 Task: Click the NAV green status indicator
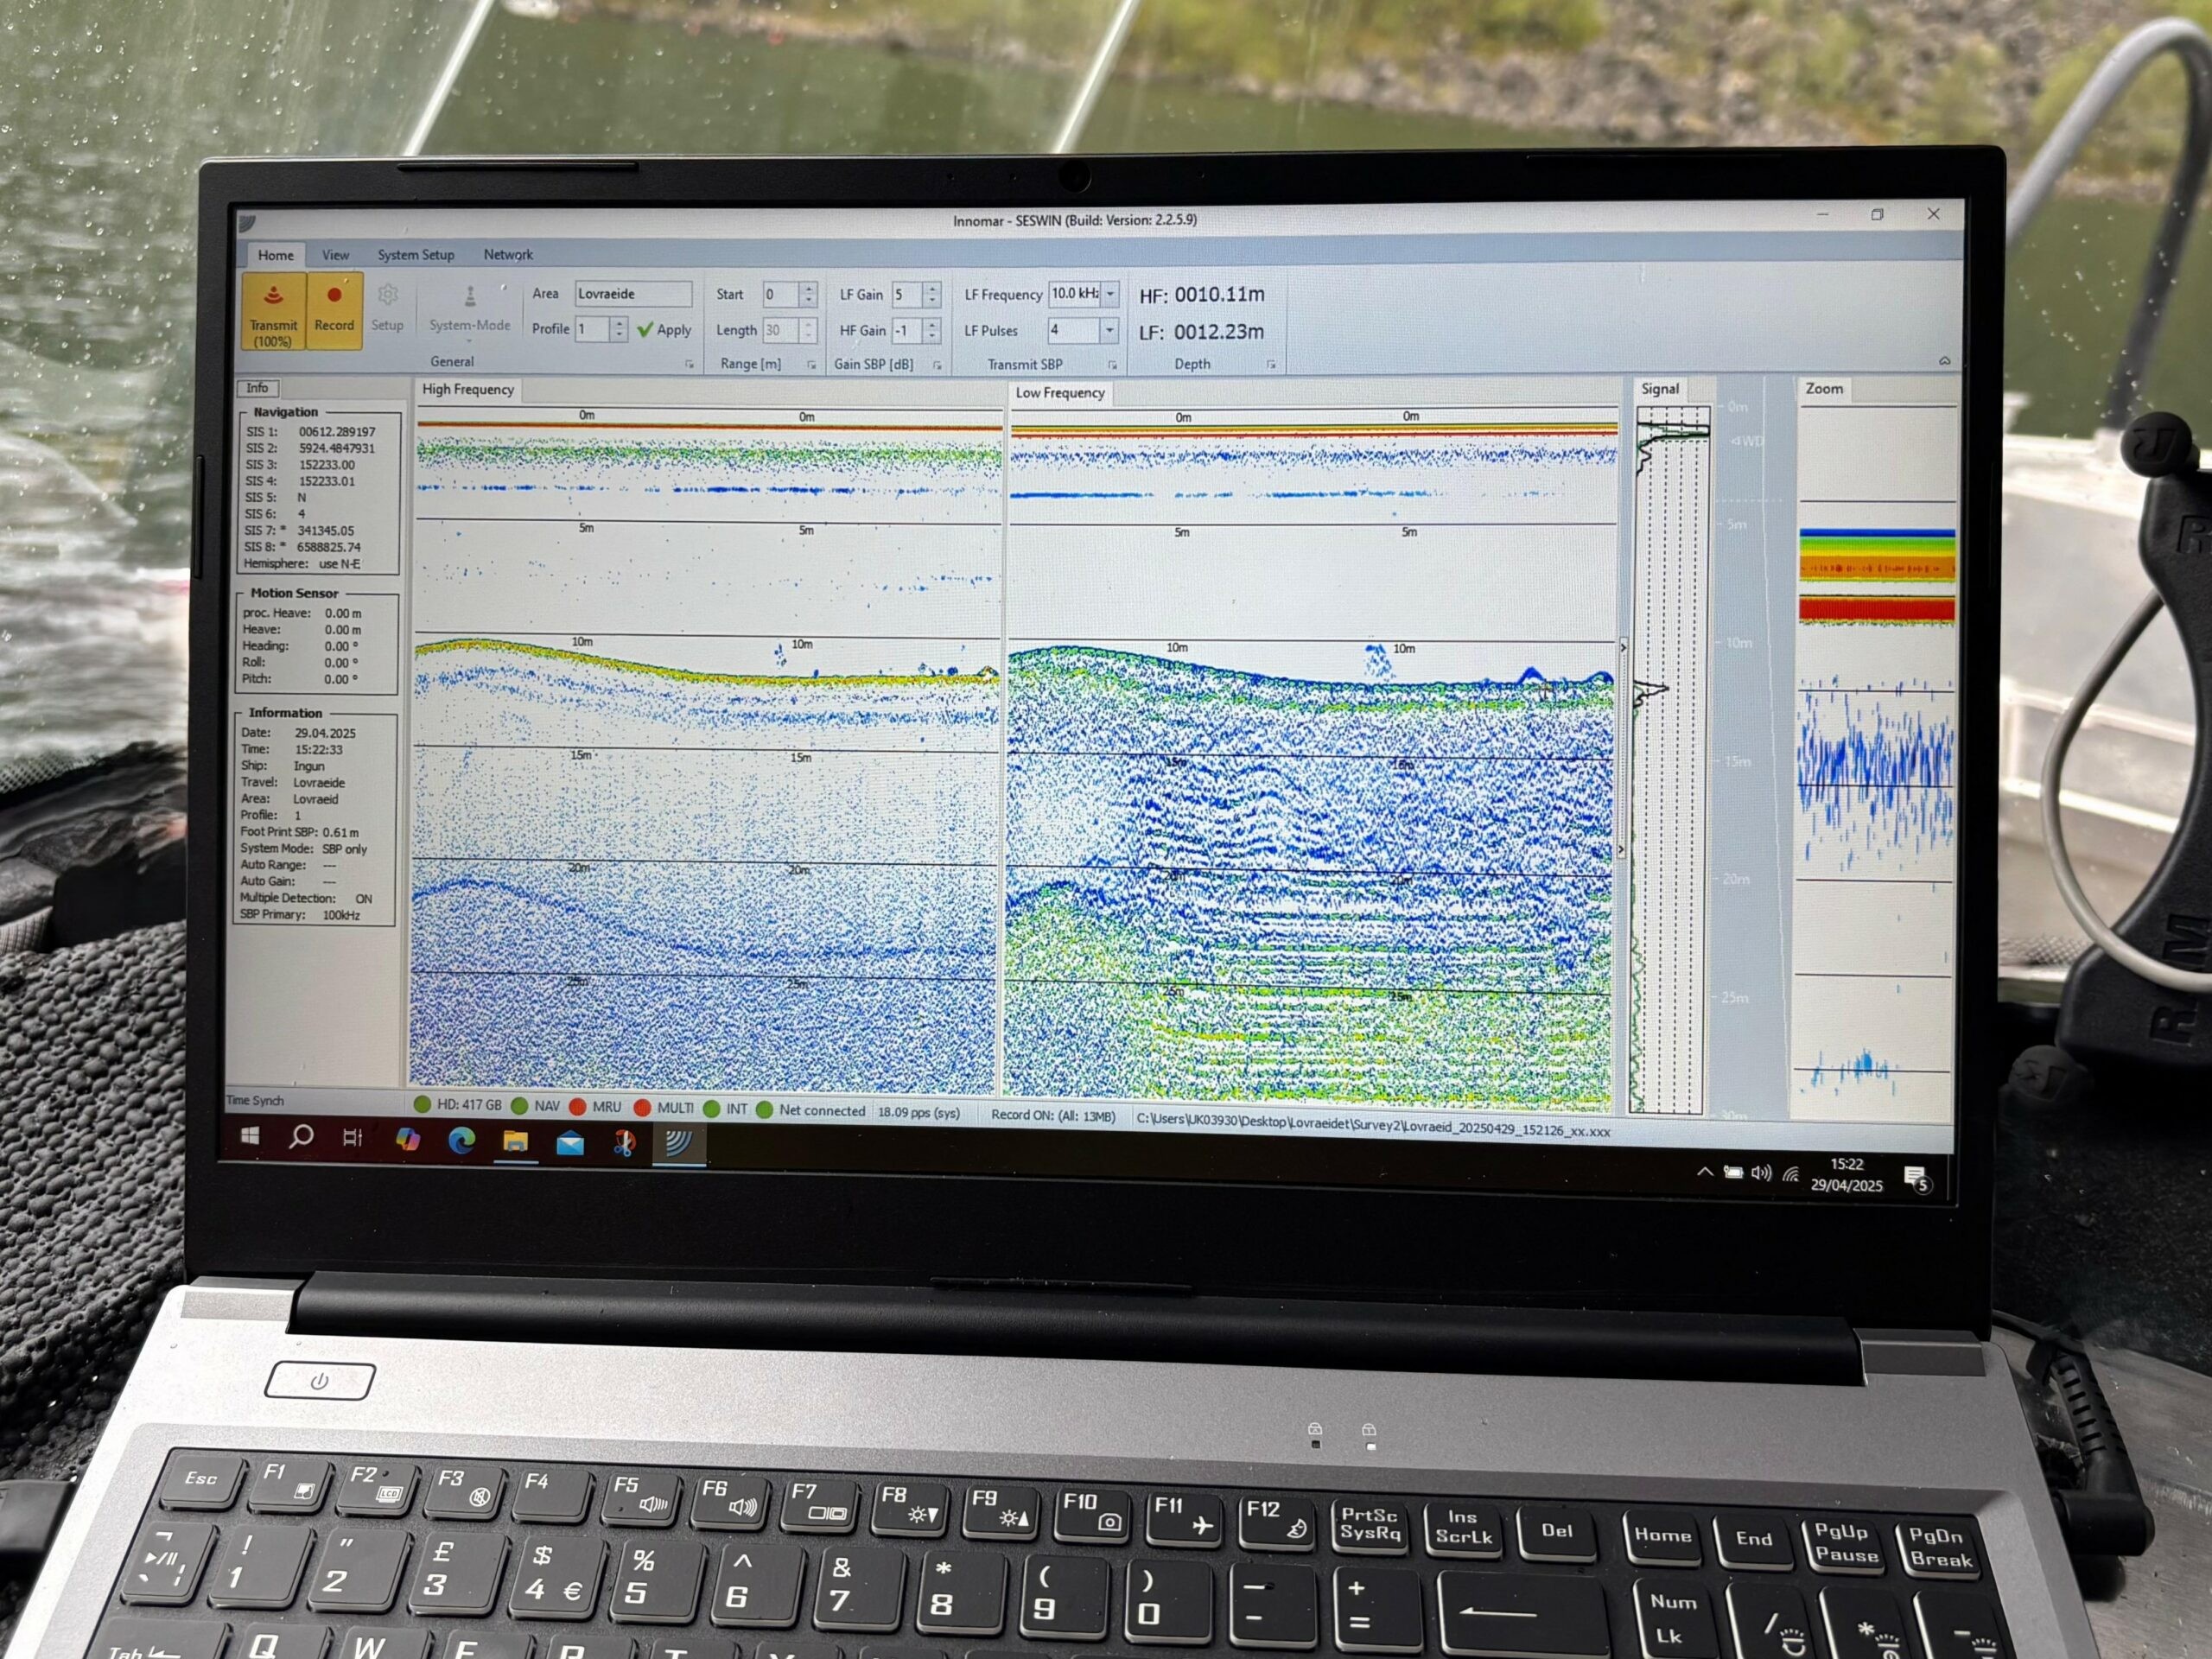pyautogui.click(x=536, y=1106)
